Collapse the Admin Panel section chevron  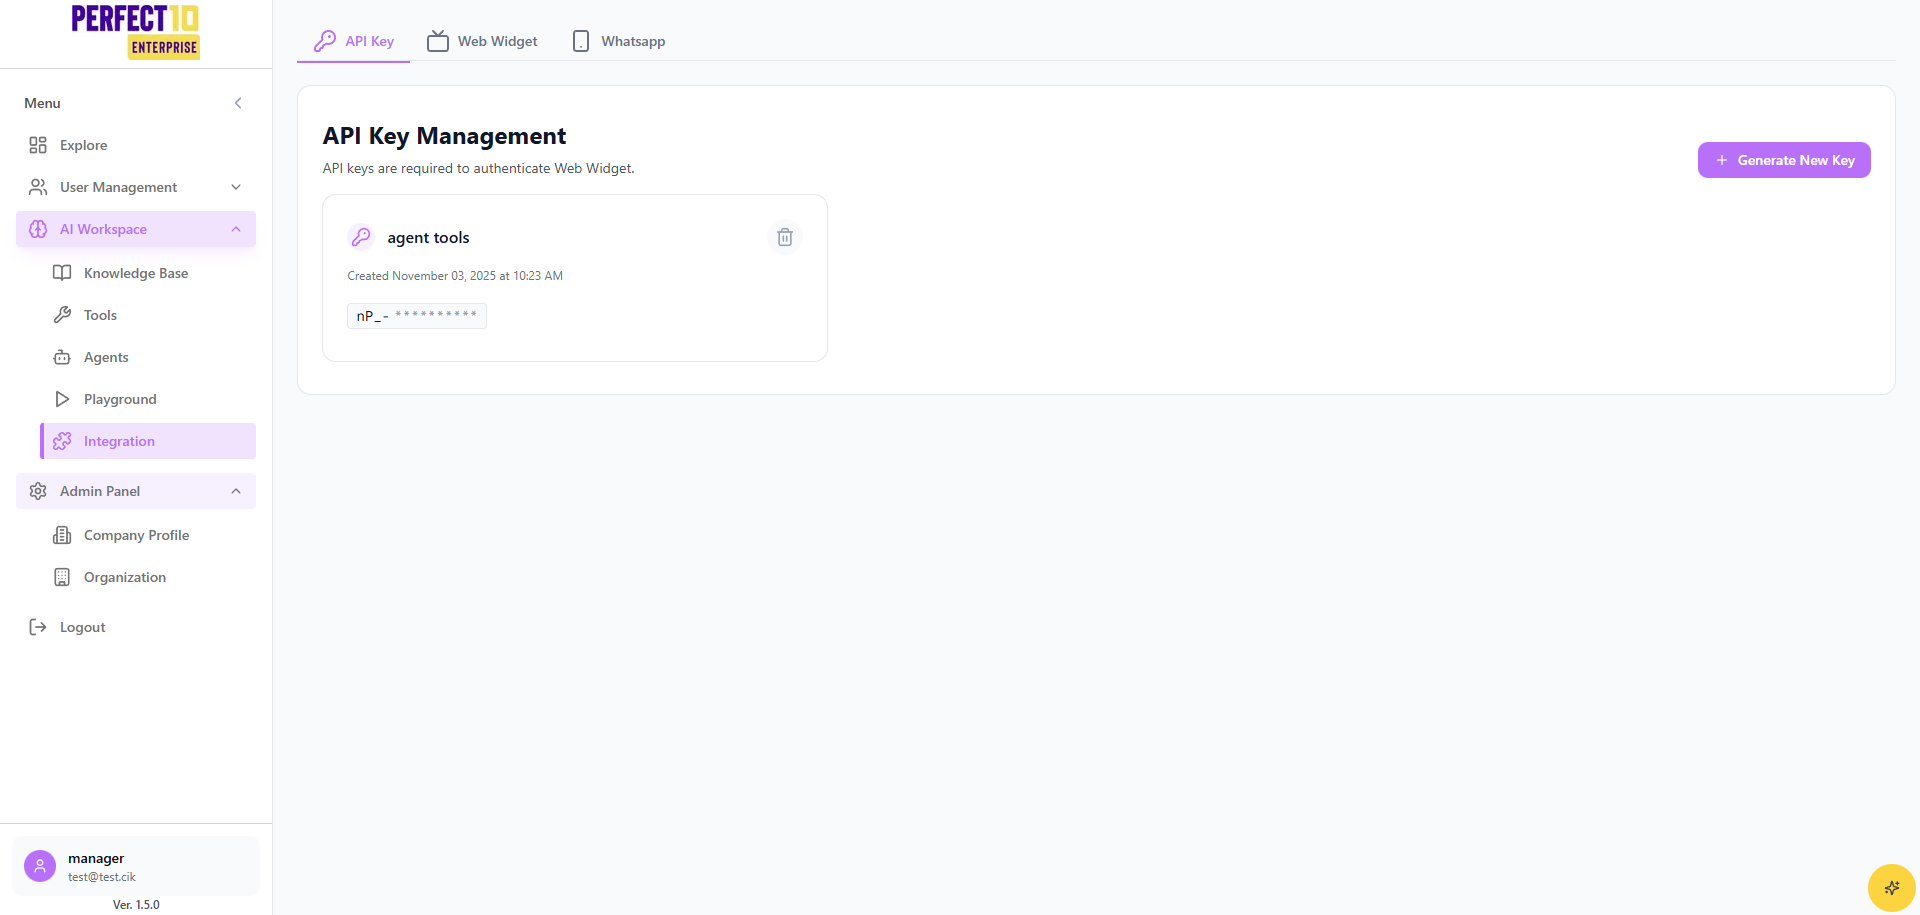coord(236,491)
